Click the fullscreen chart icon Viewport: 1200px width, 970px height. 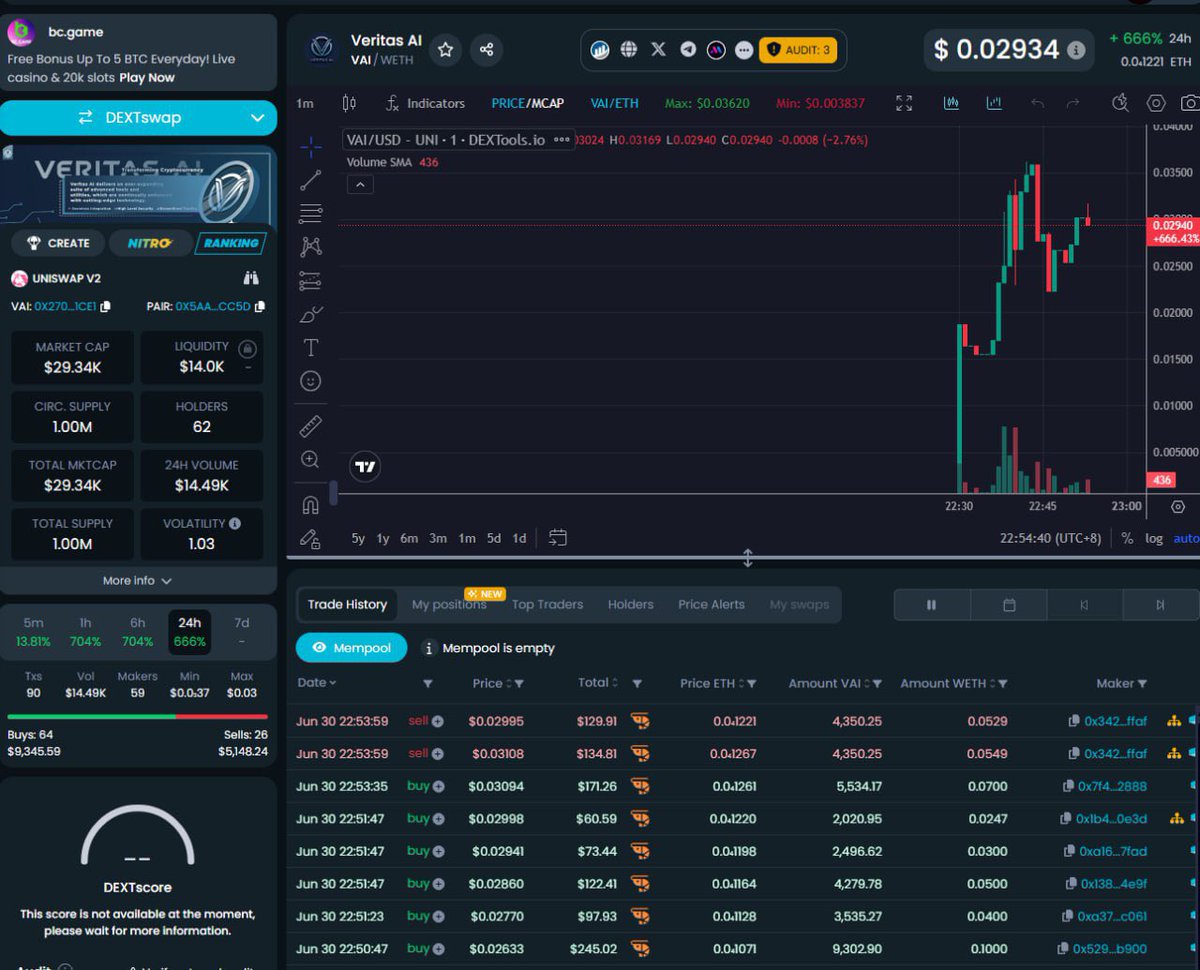click(904, 103)
